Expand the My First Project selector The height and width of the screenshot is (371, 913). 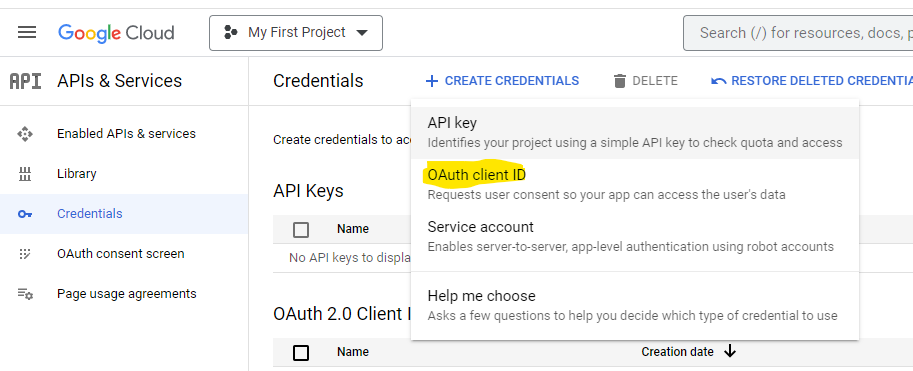point(296,33)
